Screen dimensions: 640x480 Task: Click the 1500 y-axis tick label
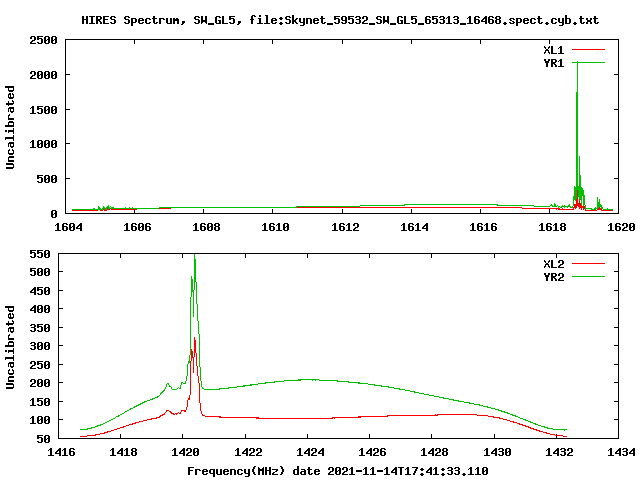coord(43,109)
